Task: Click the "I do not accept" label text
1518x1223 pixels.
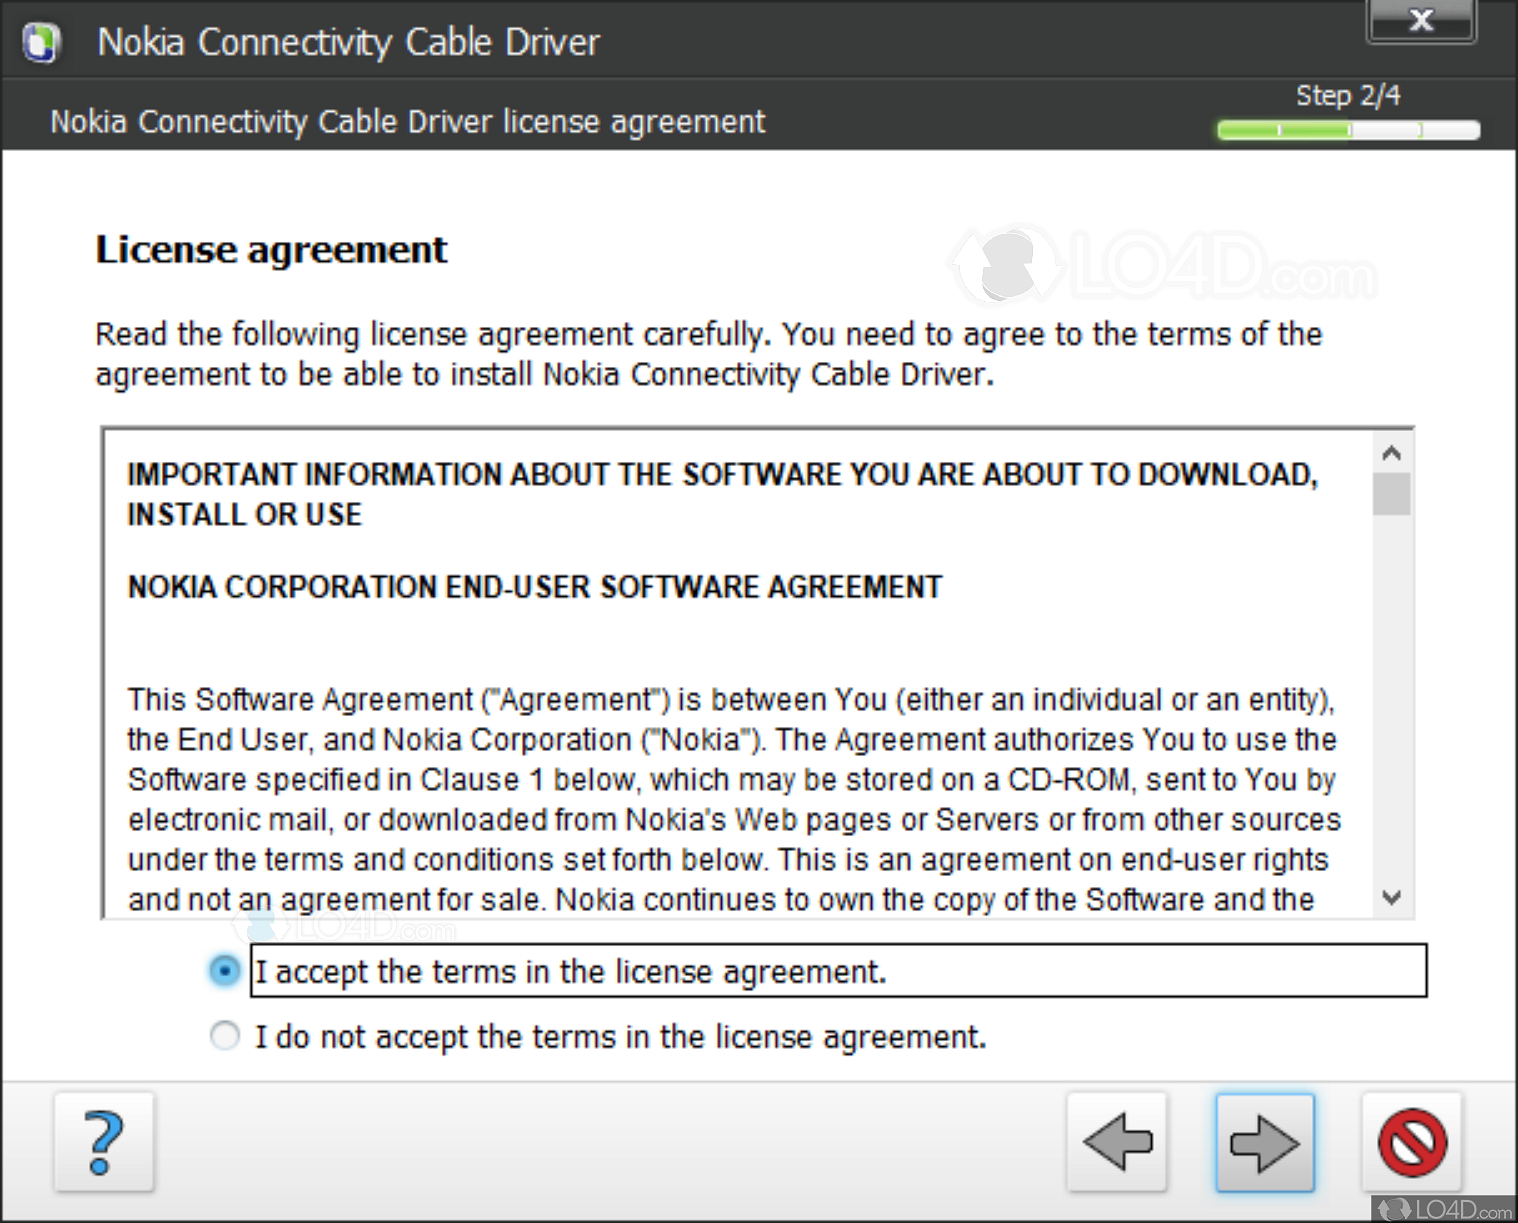Action: (620, 1037)
